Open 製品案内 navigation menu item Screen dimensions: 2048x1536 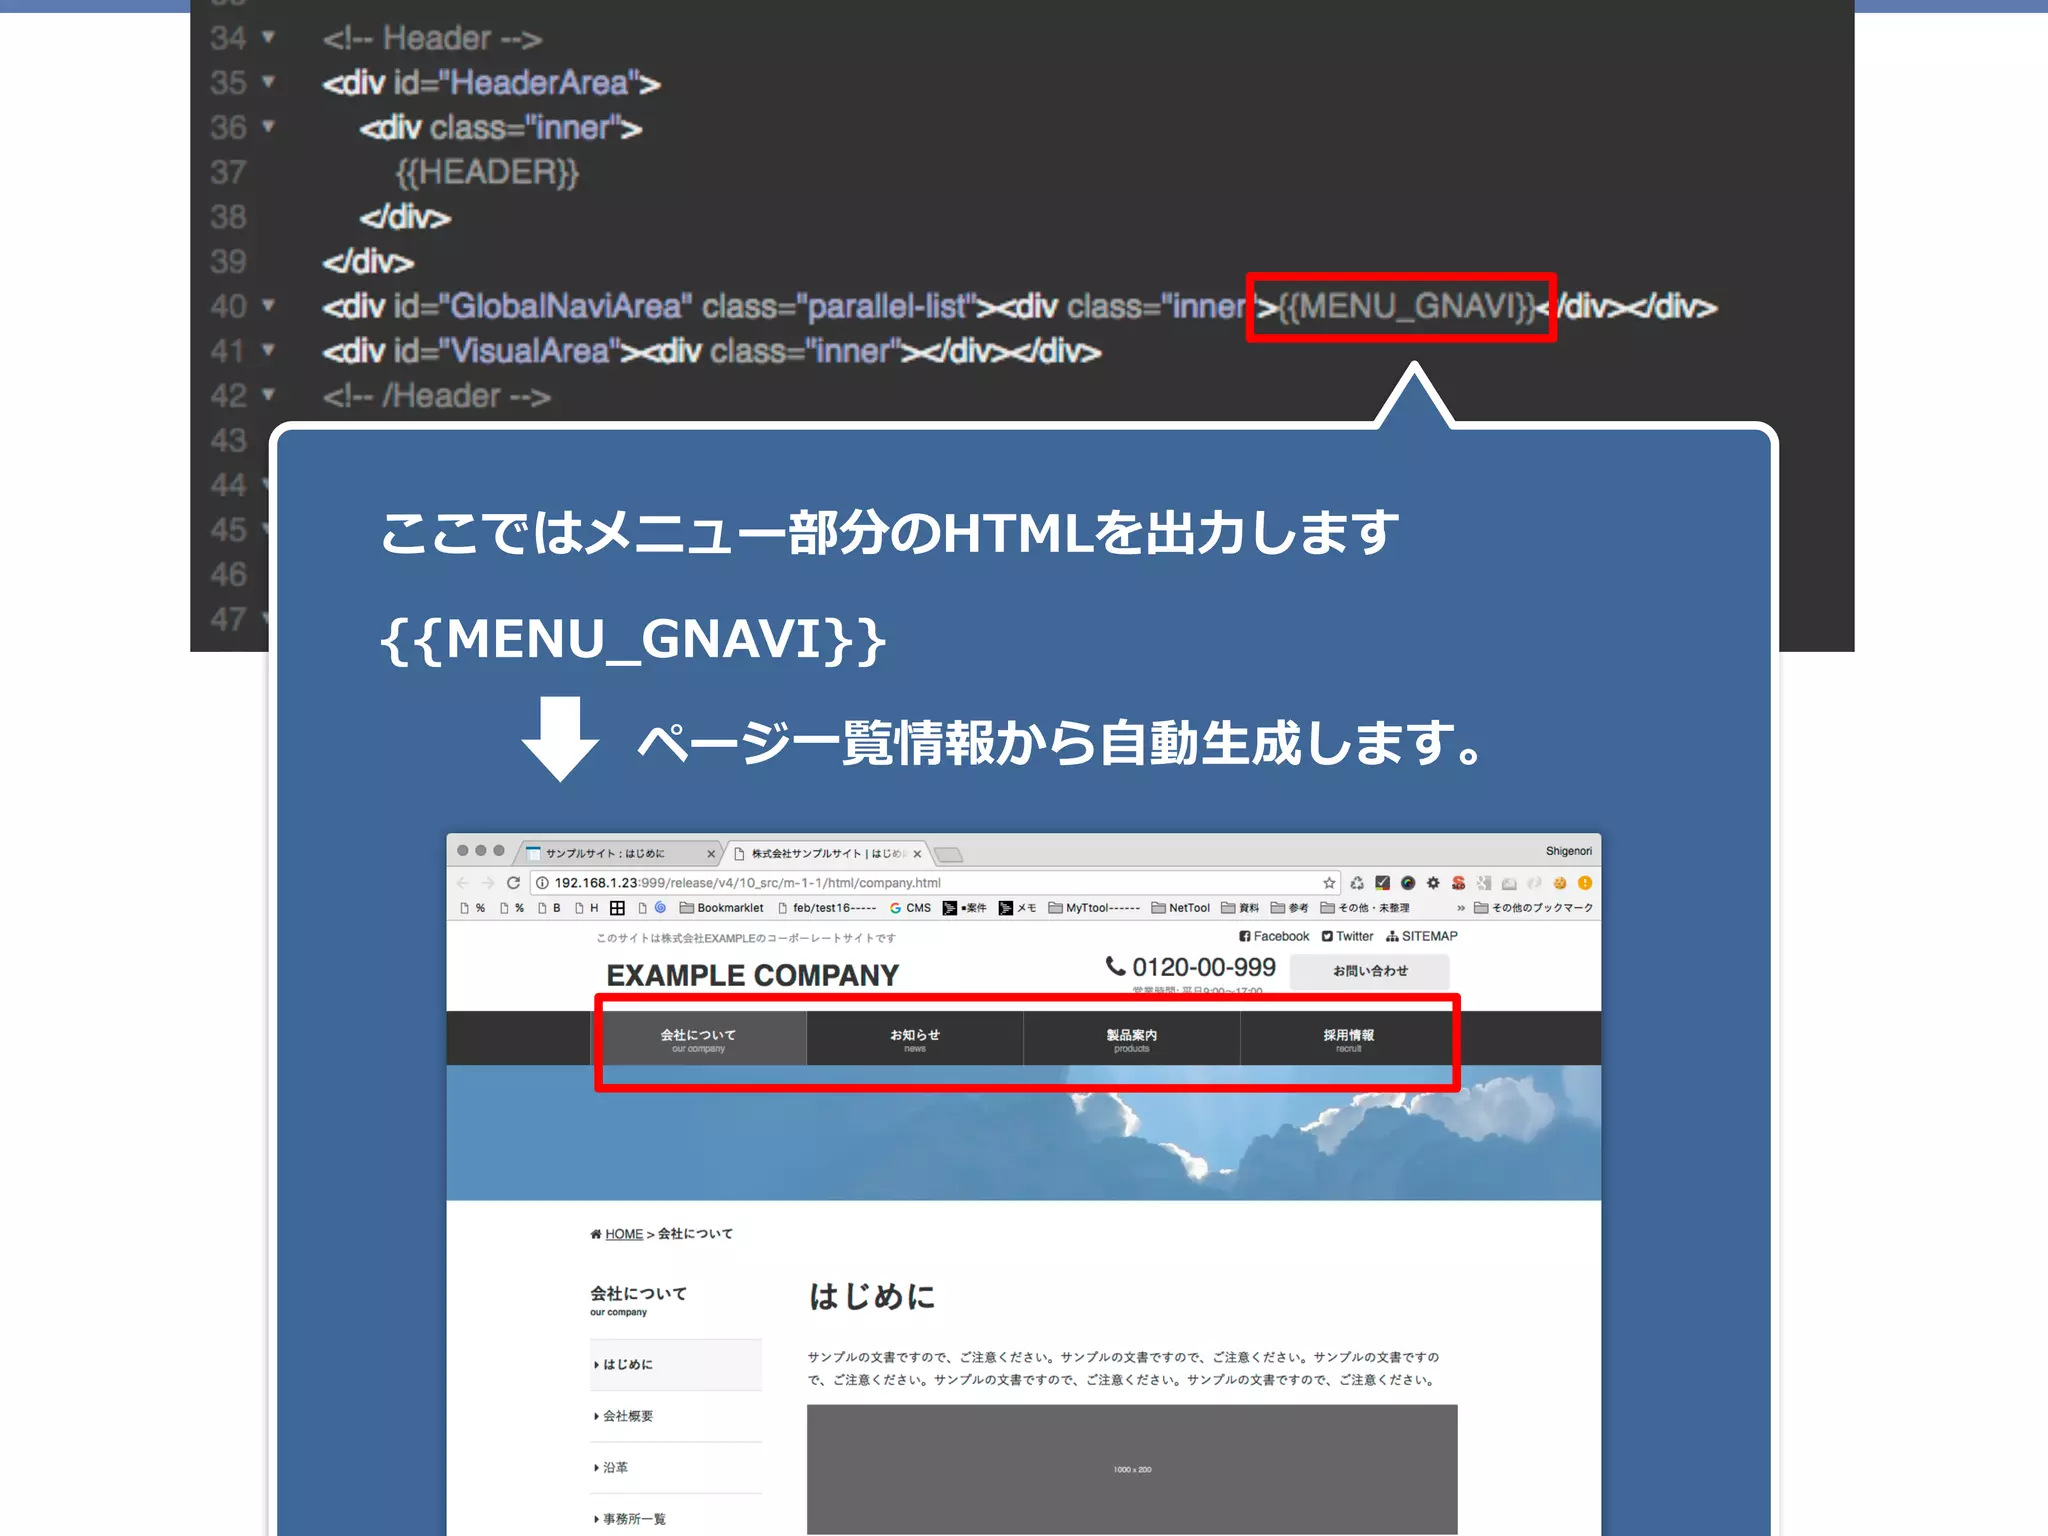pyautogui.click(x=1131, y=1039)
